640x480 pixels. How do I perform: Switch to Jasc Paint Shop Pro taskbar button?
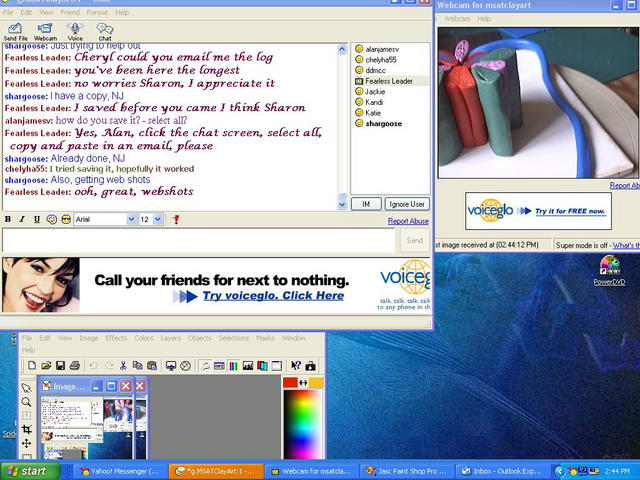pyautogui.click(x=407, y=471)
